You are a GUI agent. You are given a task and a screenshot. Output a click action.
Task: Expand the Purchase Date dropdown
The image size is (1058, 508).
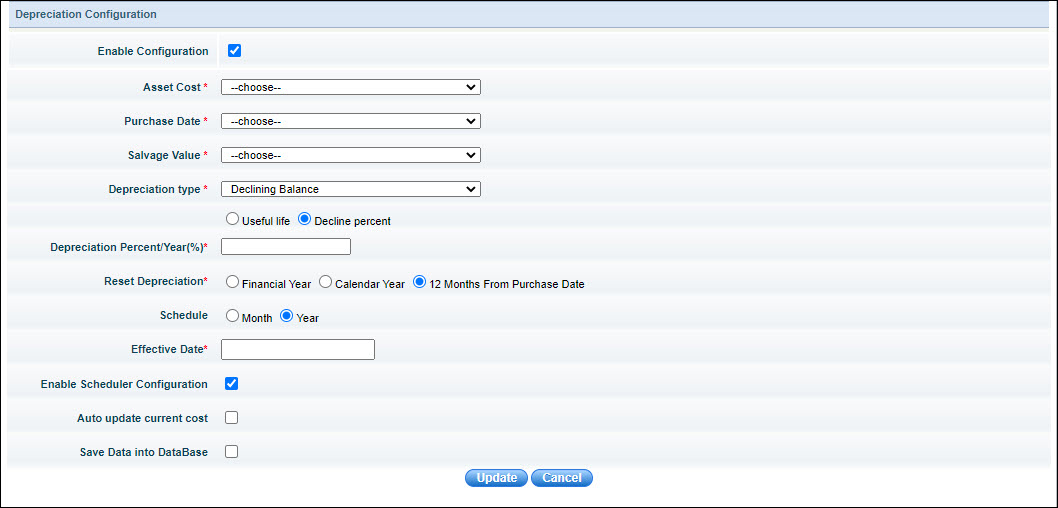pos(350,121)
